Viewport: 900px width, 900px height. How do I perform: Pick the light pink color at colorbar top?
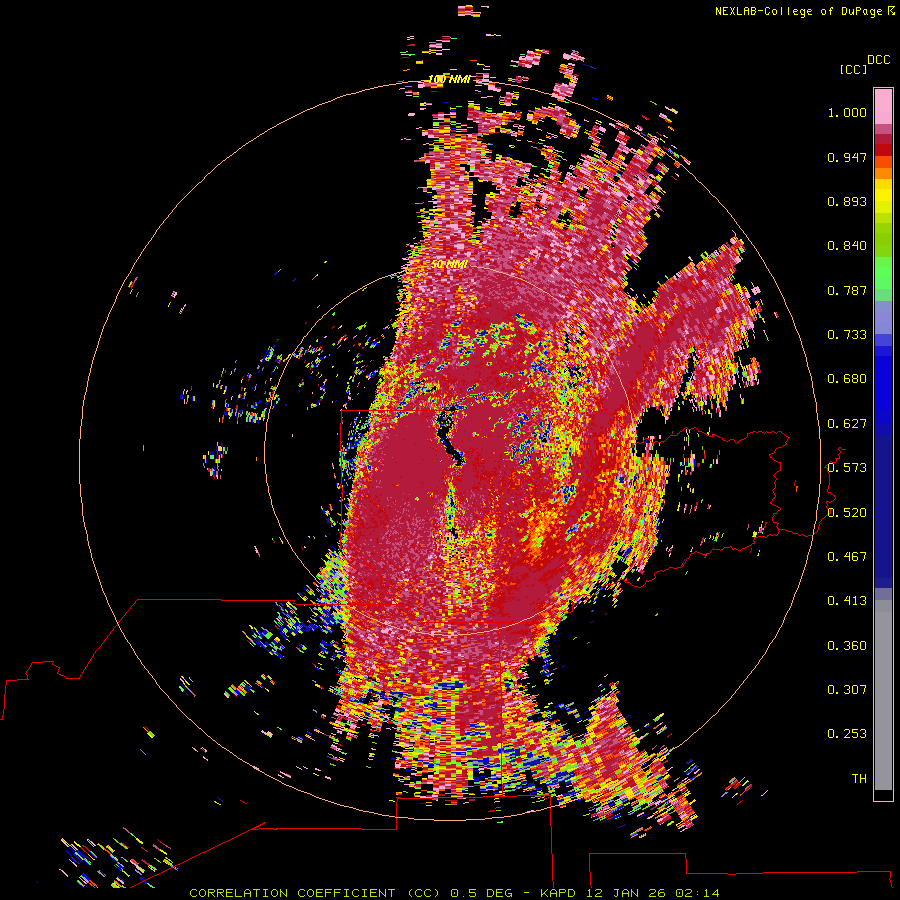tap(883, 107)
